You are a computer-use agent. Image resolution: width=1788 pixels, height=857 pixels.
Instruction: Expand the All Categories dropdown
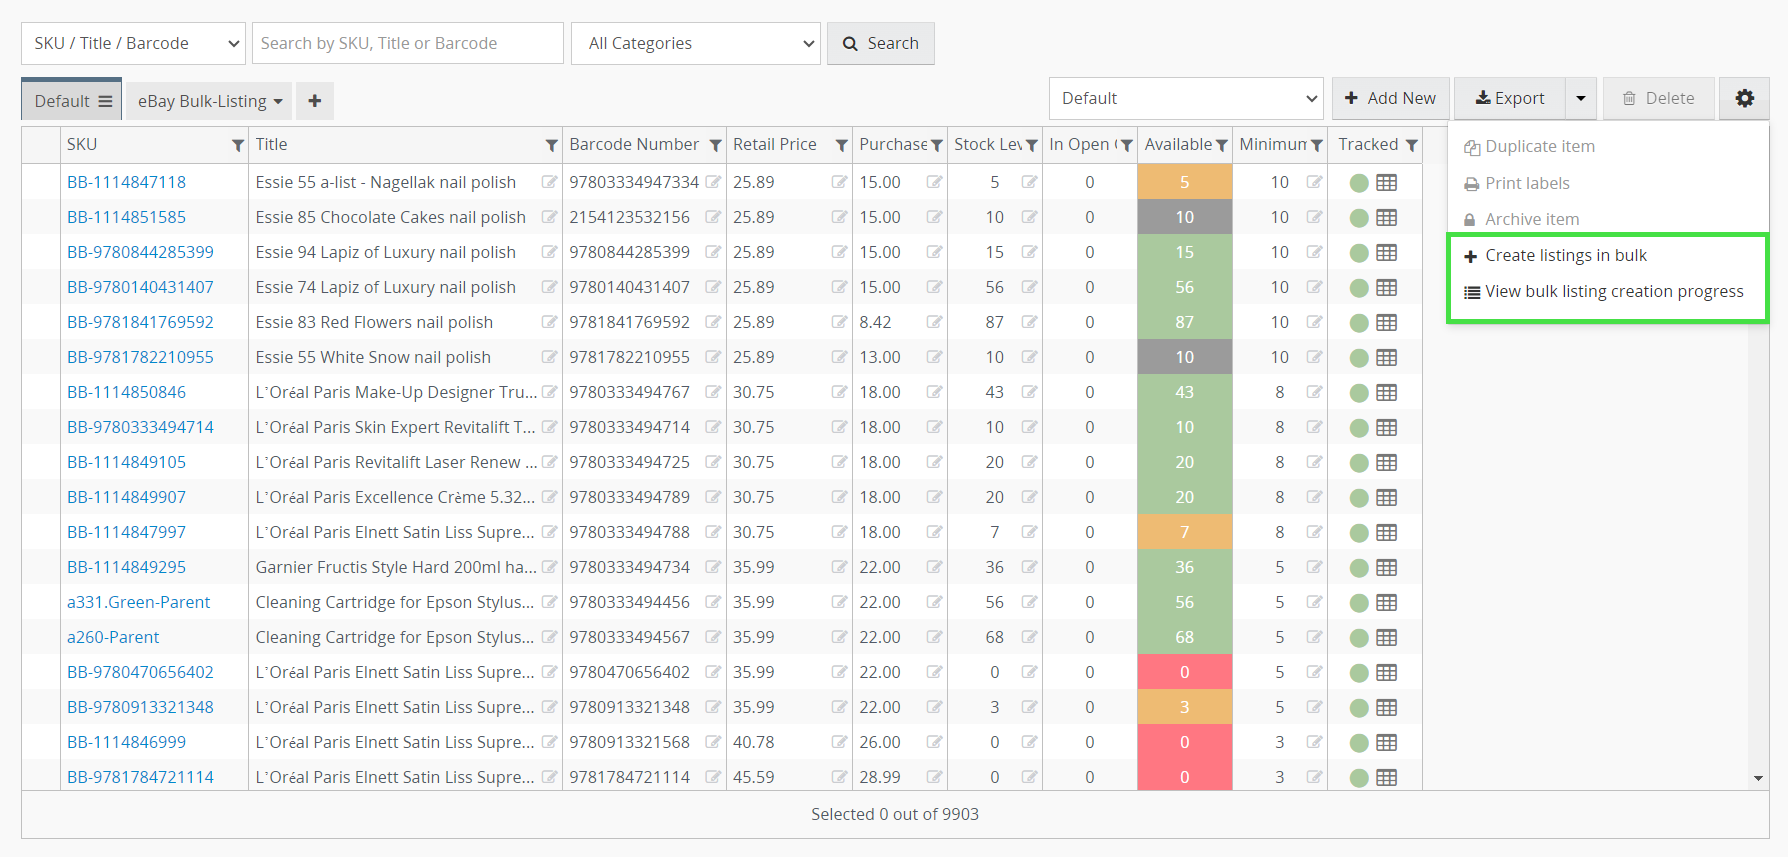pos(696,43)
